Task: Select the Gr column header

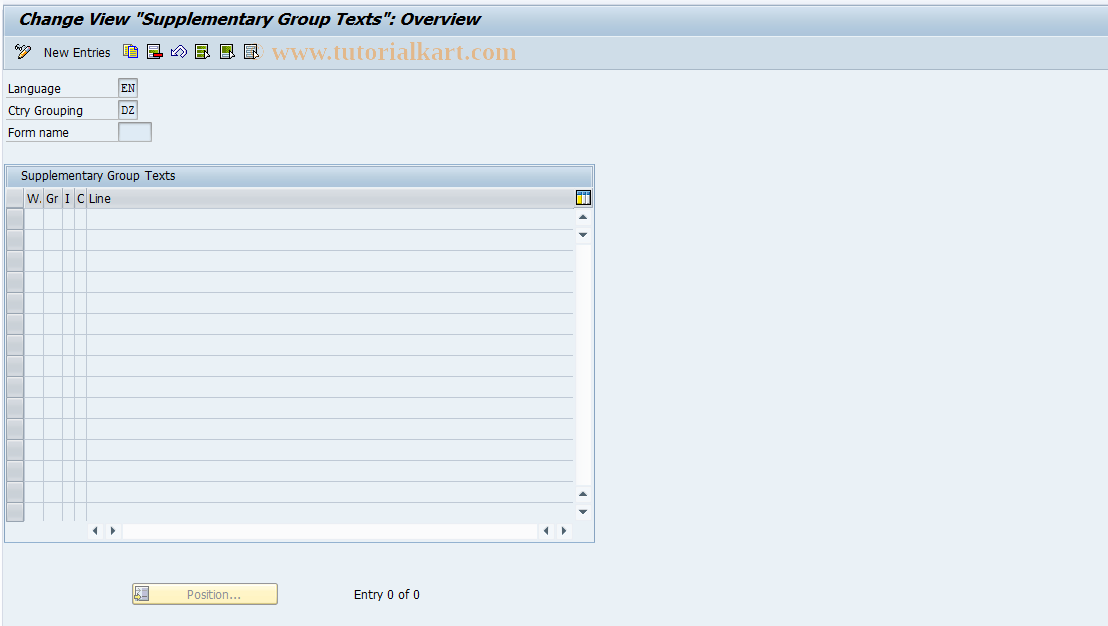Action: (53, 199)
